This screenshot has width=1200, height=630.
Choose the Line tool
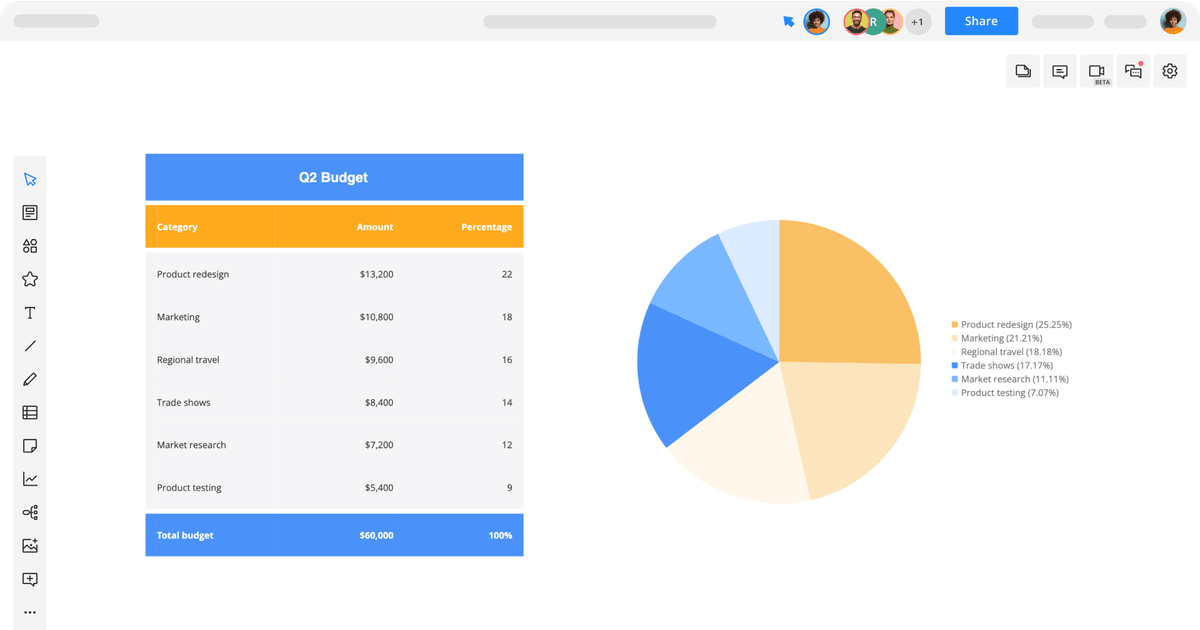click(30, 345)
